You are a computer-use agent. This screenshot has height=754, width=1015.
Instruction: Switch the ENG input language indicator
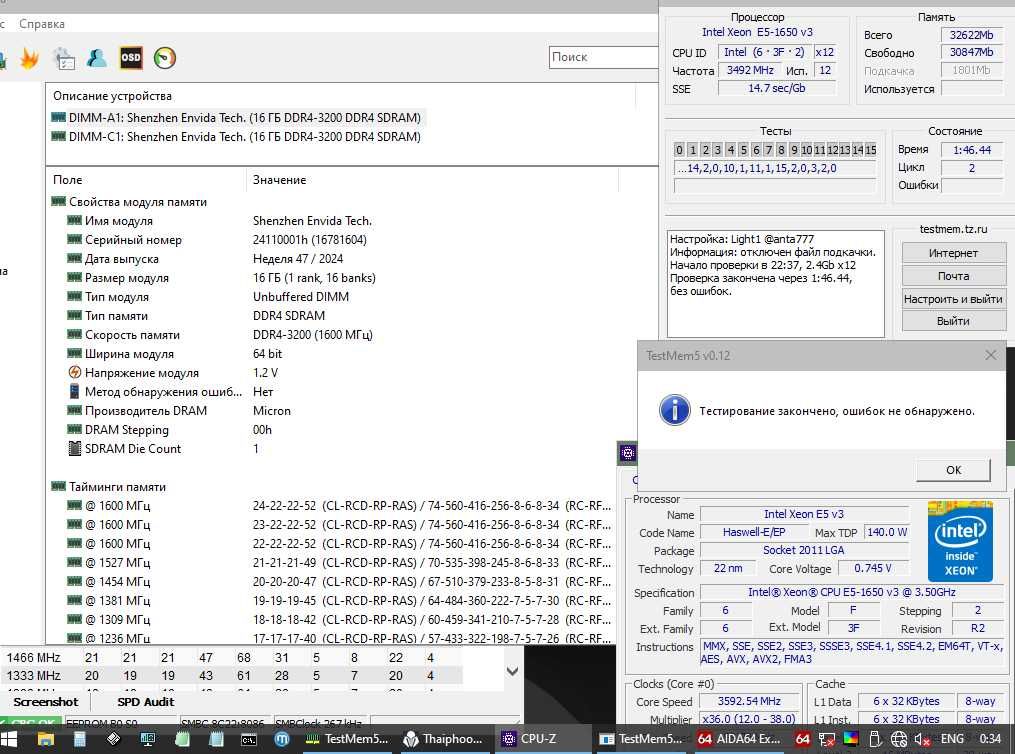pyautogui.click(x=952, y=739)
